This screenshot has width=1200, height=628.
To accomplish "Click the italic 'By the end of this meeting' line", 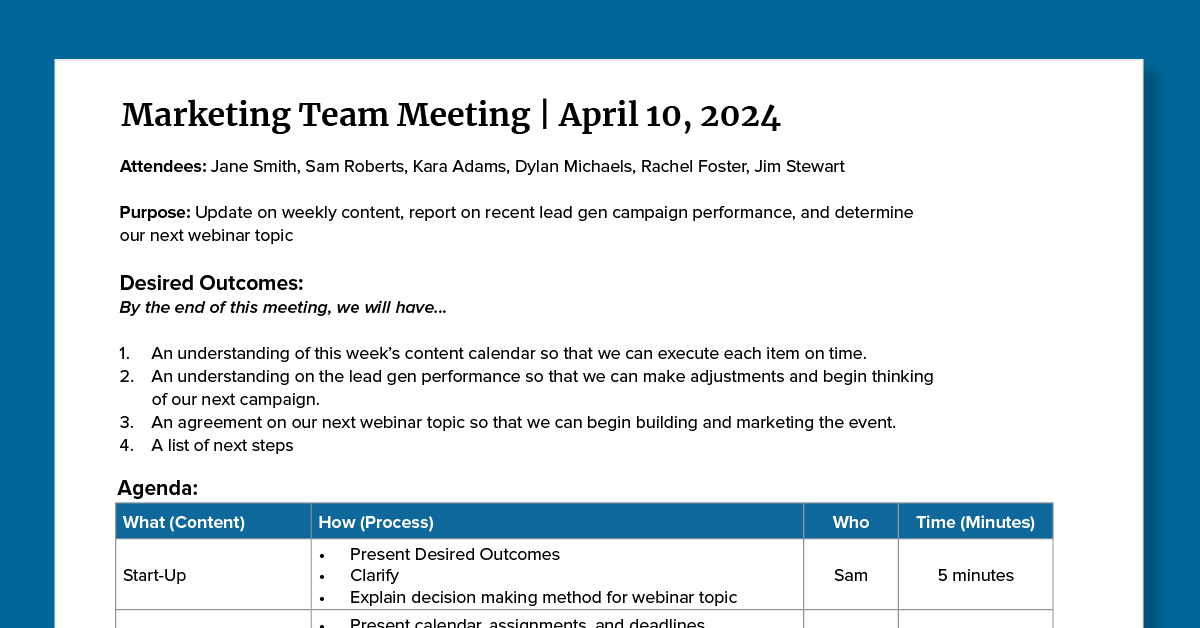I will 283,308.
